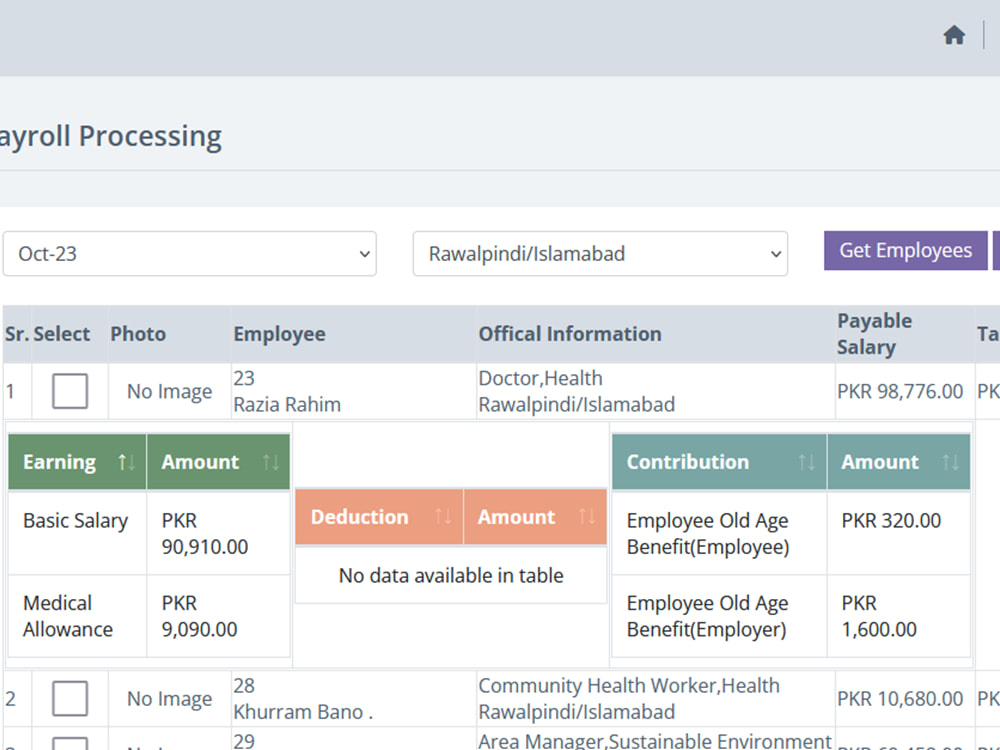Sort deduction Amount column arrows
The height and width of the screenshot is (750, 1000).
coord(587,517)
